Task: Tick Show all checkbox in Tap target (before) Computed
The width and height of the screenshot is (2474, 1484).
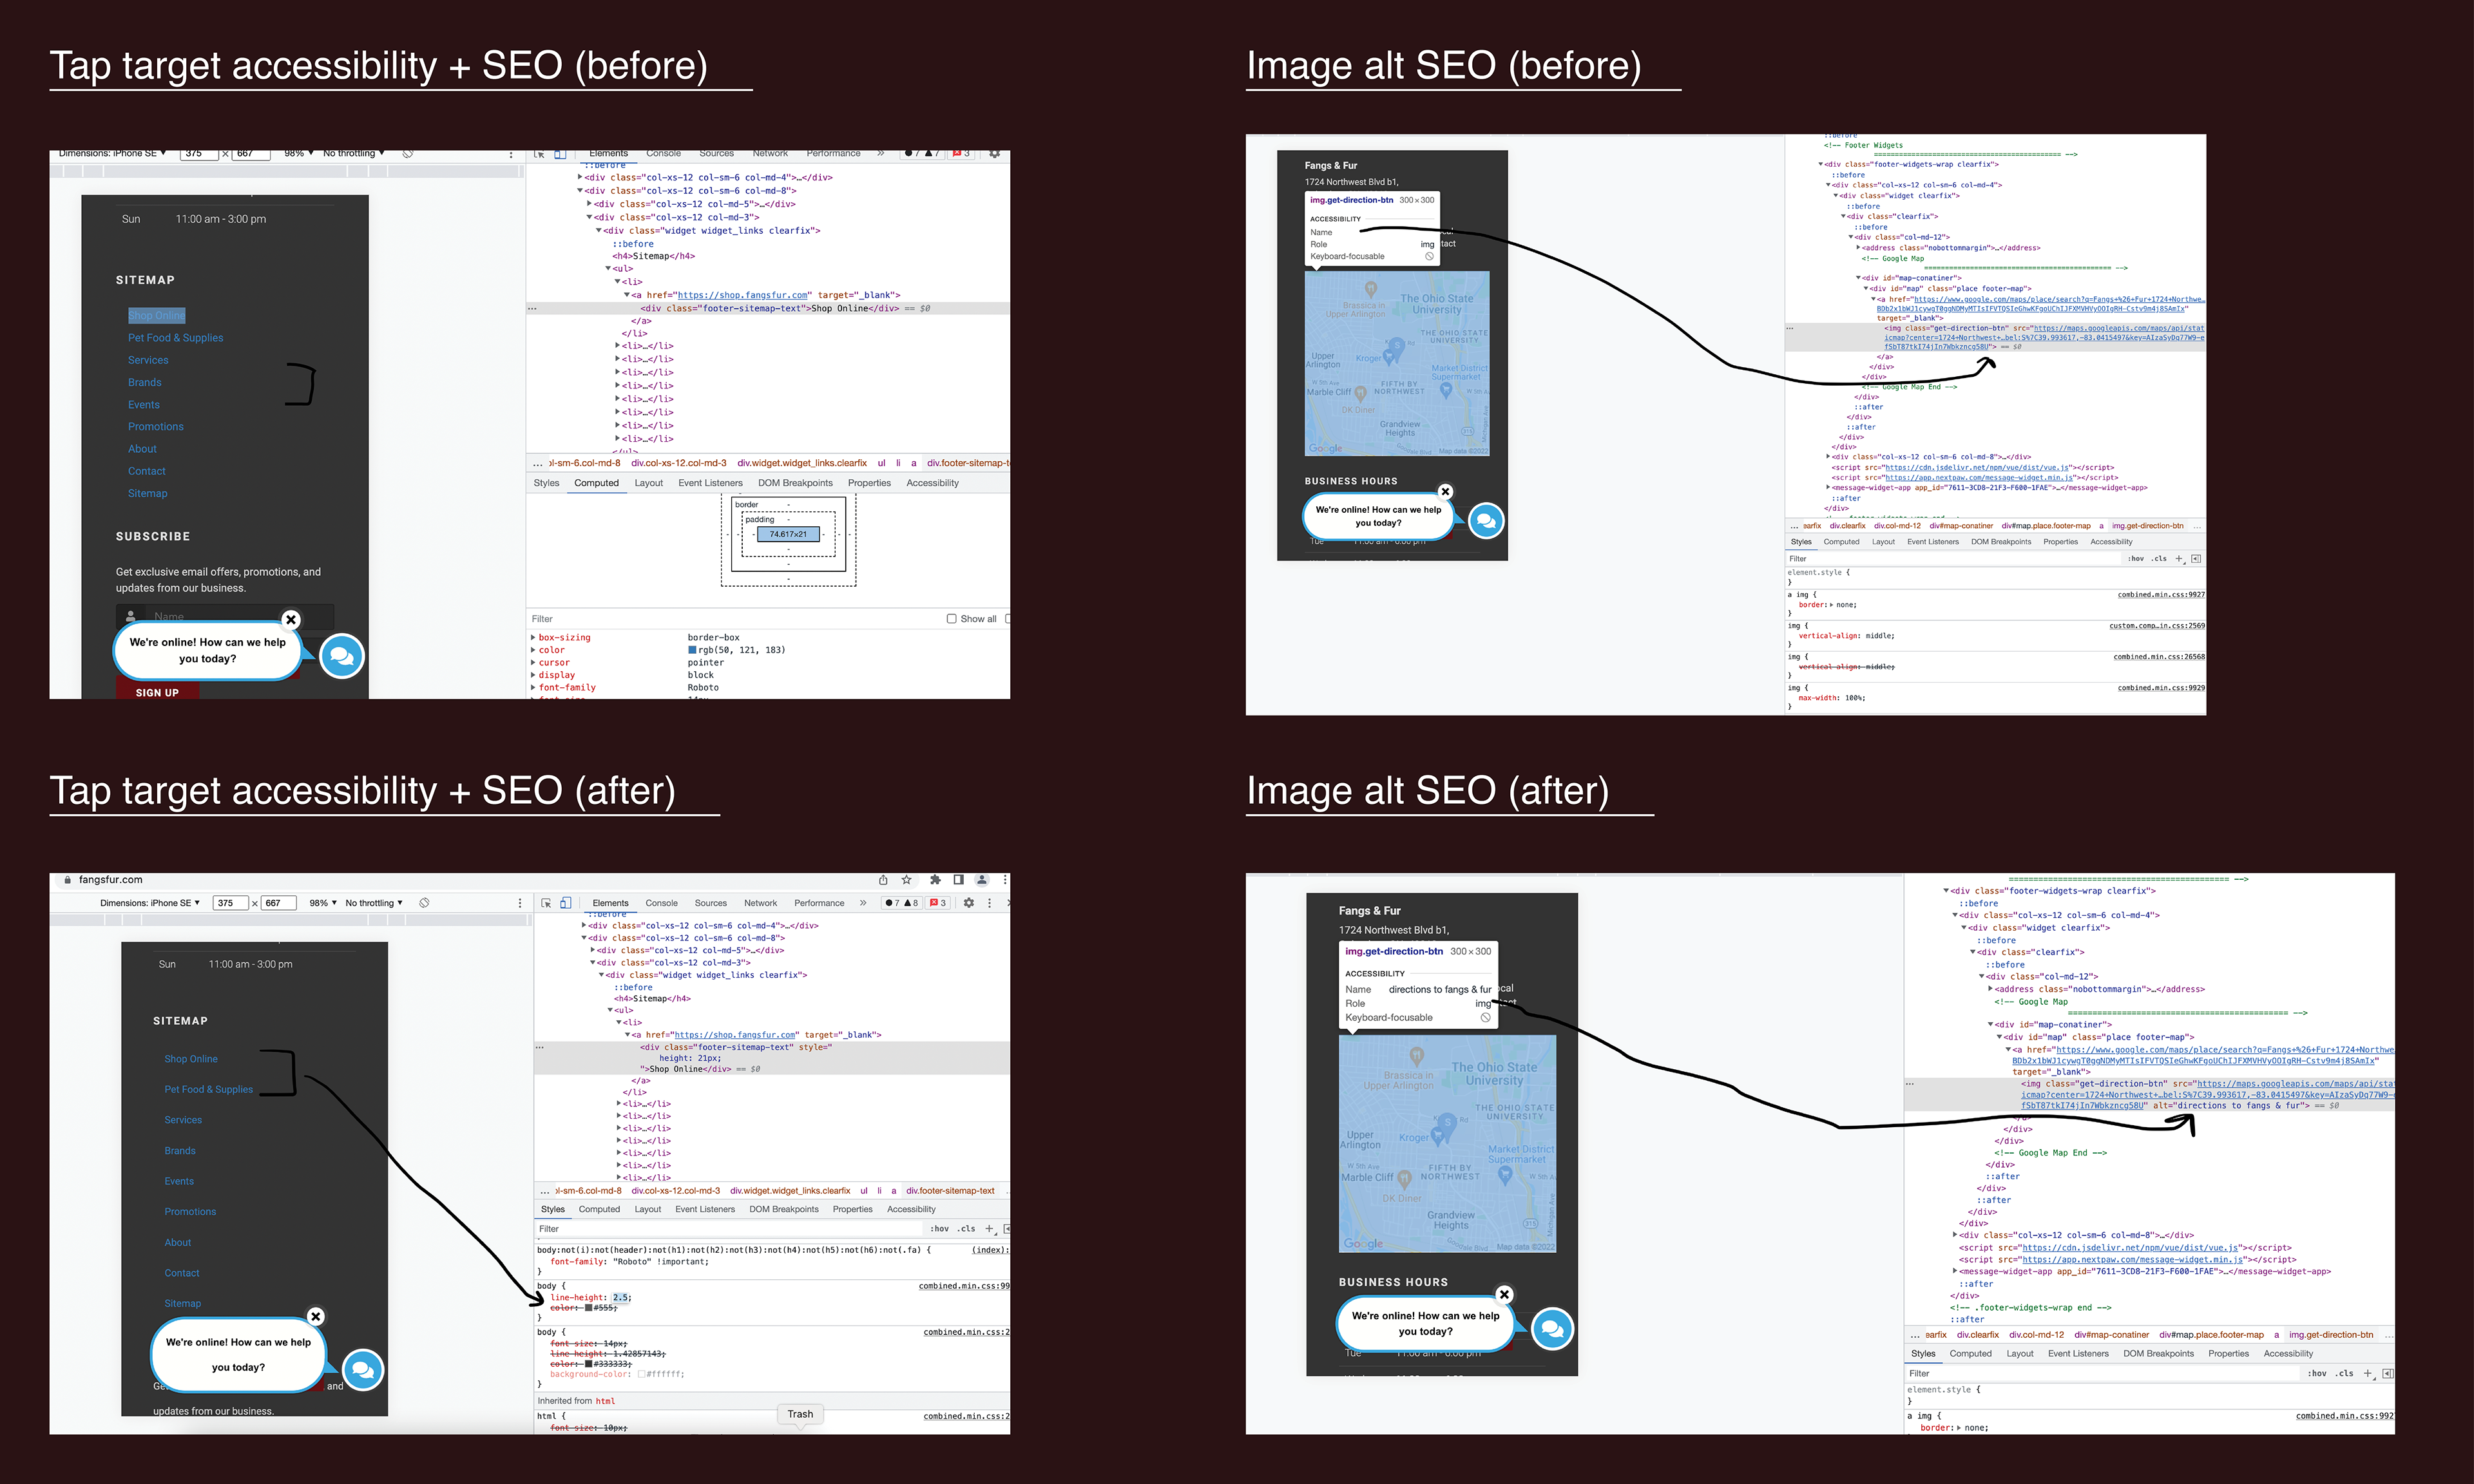Action: pyautogui.click(x=951, y=619)
